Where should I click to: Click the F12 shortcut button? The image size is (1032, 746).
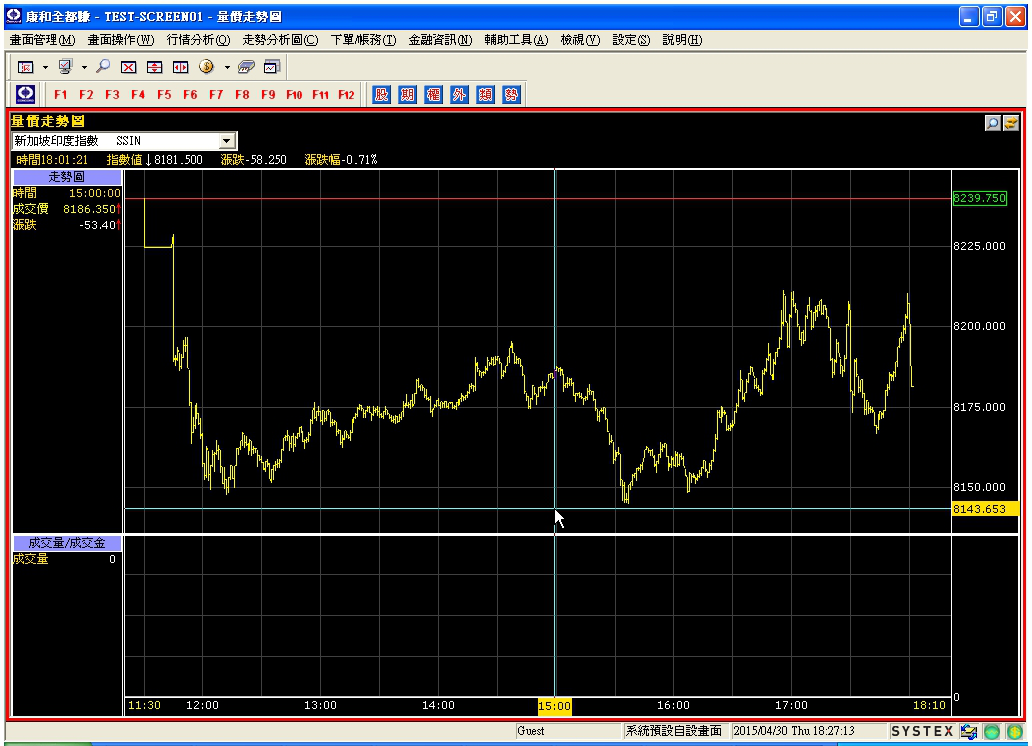pos(346,95)
